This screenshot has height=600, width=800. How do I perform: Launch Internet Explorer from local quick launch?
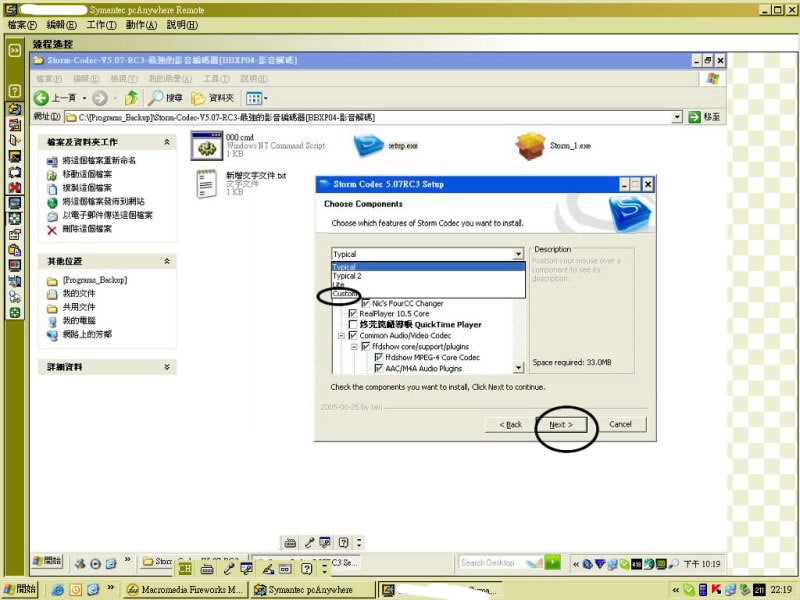(x=58, y=590)
